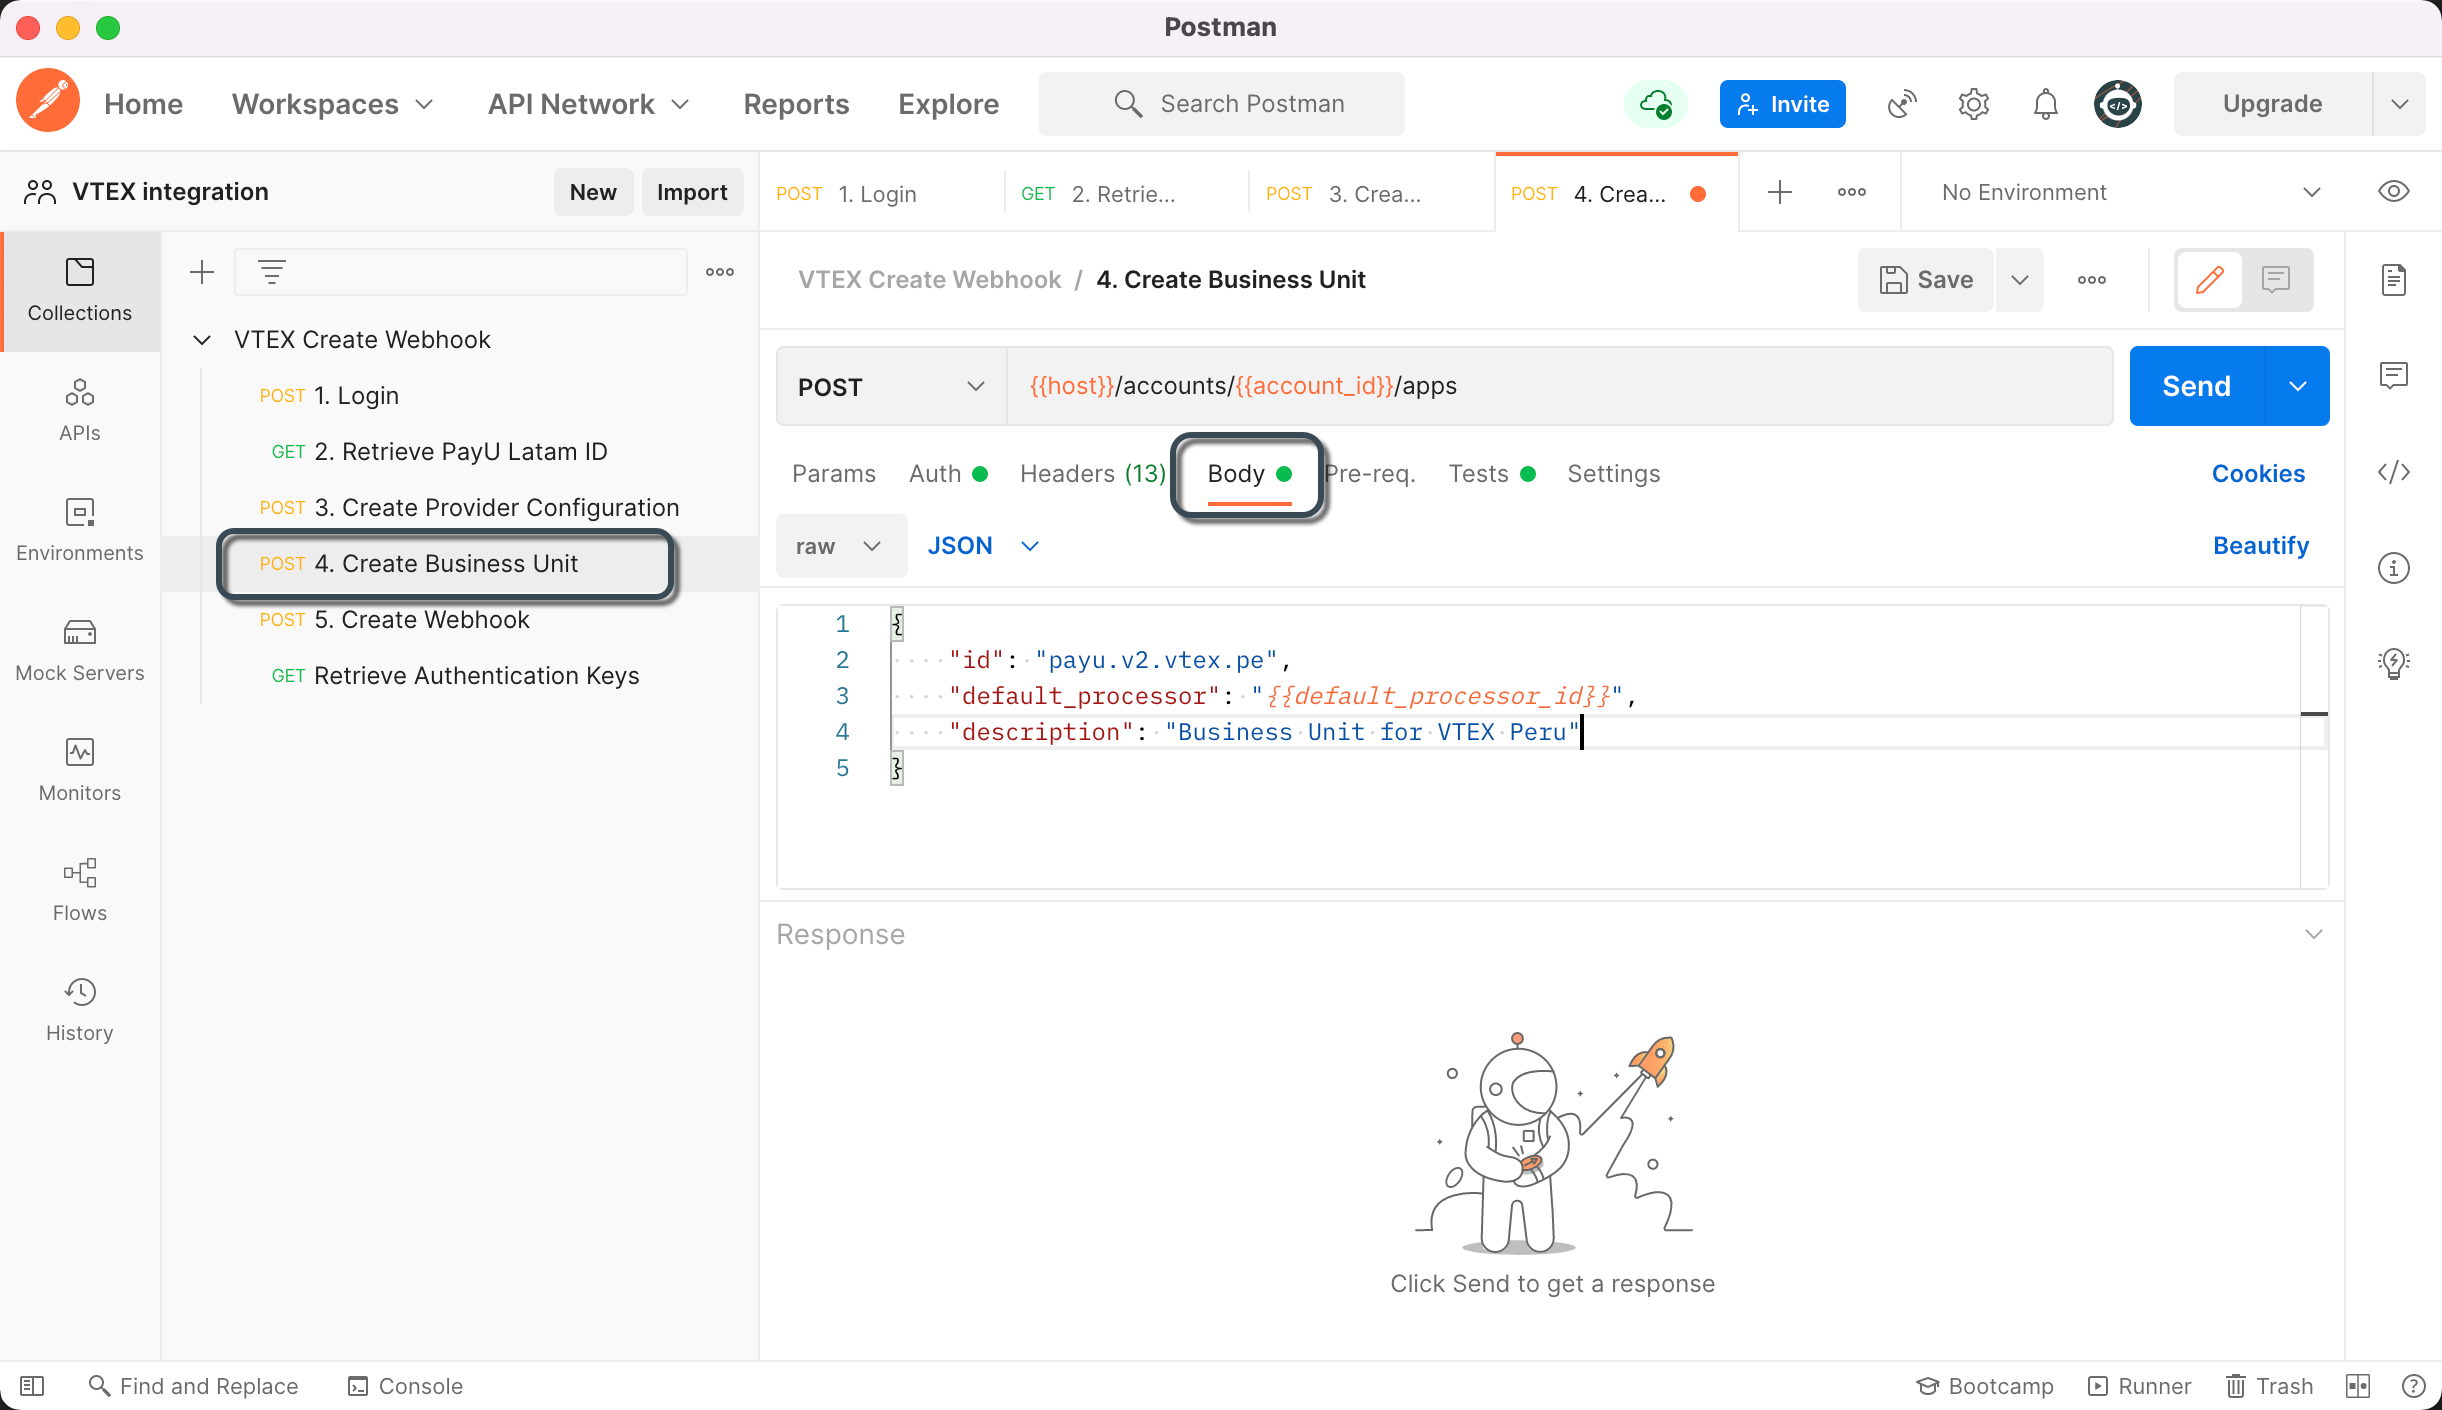Open the Code snippet icon
The height and width of the screenshot is (1410, 2442).
[x=2393, y=472]
